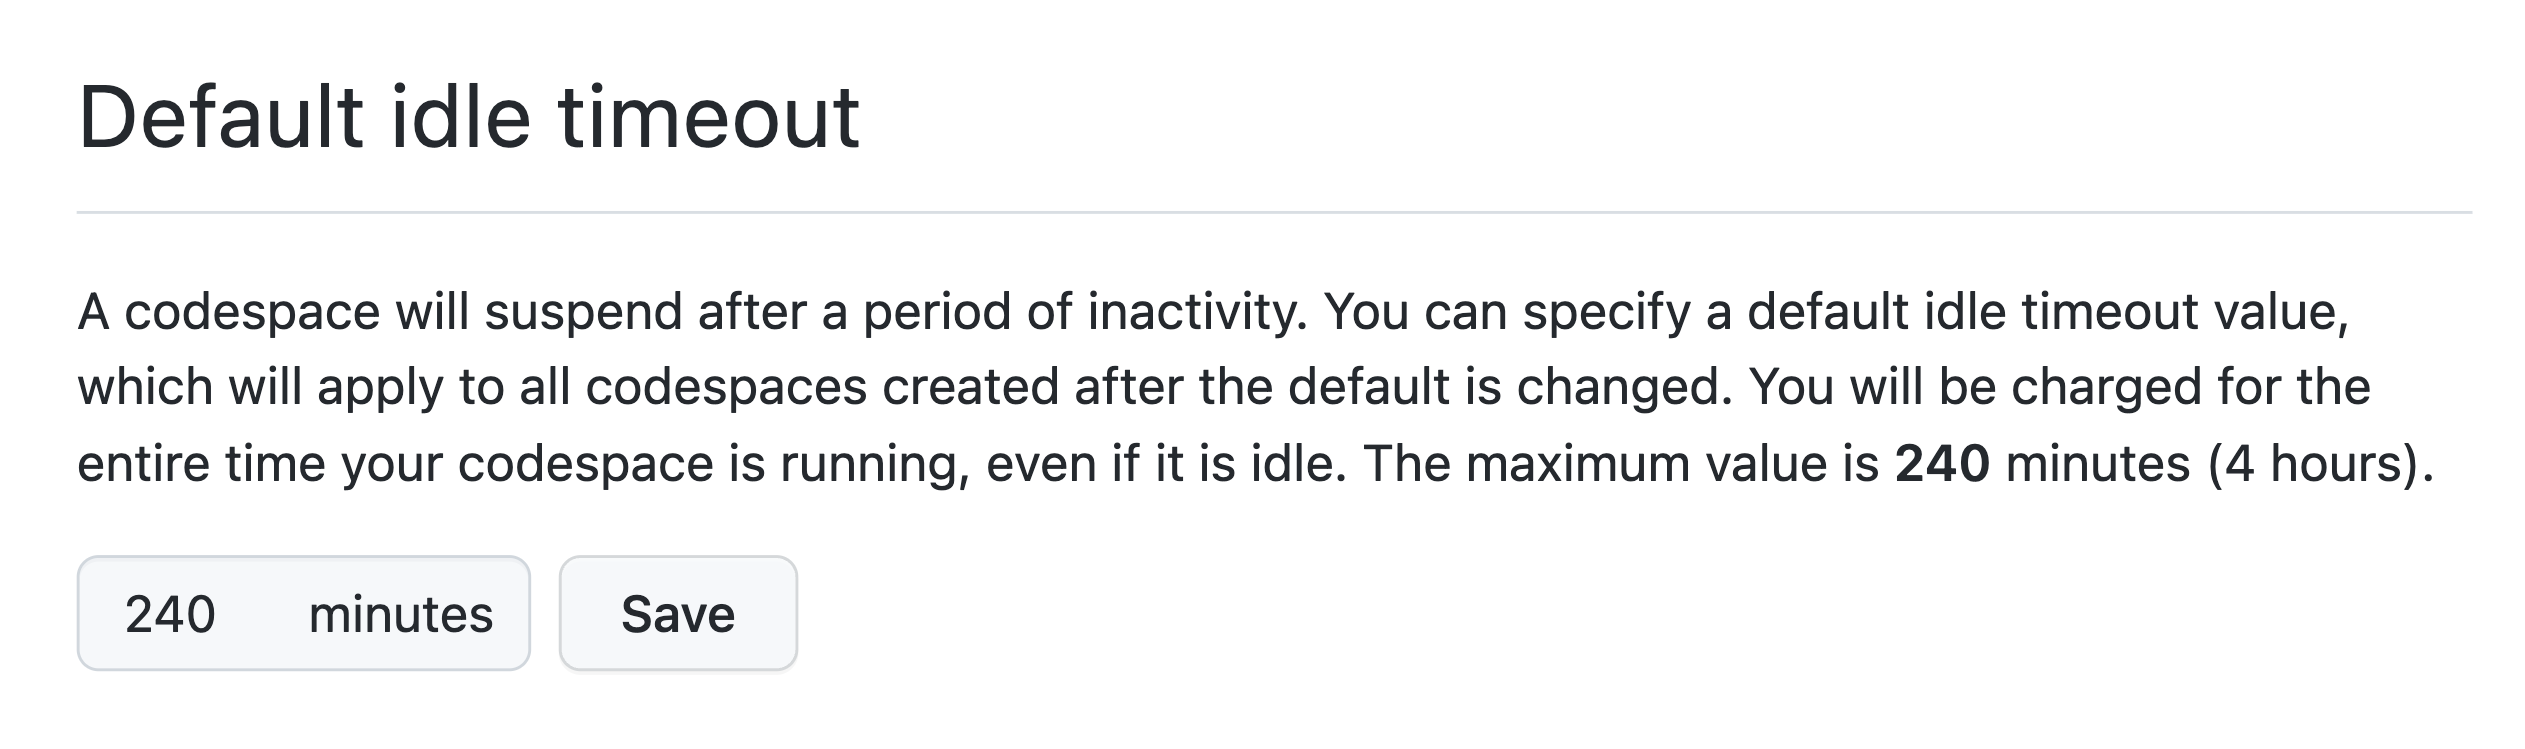Click the word 'timeout' in the heading
2525x749 pixels.
(708, 118)
